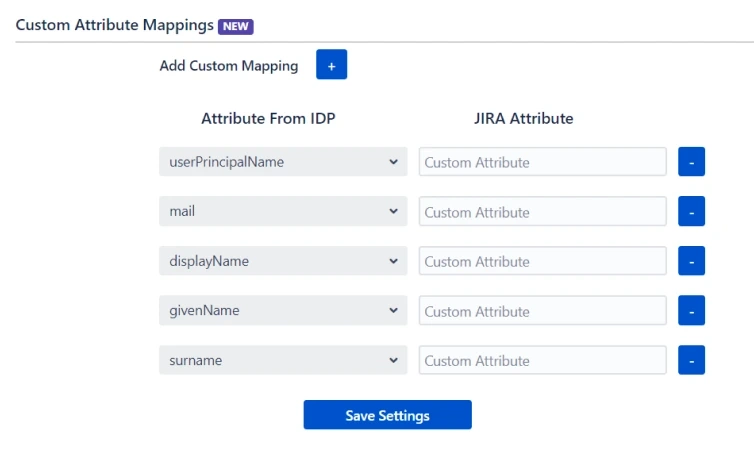The width and height of the screenshot is (754, 450).
Task: Select the Custom Attribute field for surname
Action: click(x=542, y=360)
